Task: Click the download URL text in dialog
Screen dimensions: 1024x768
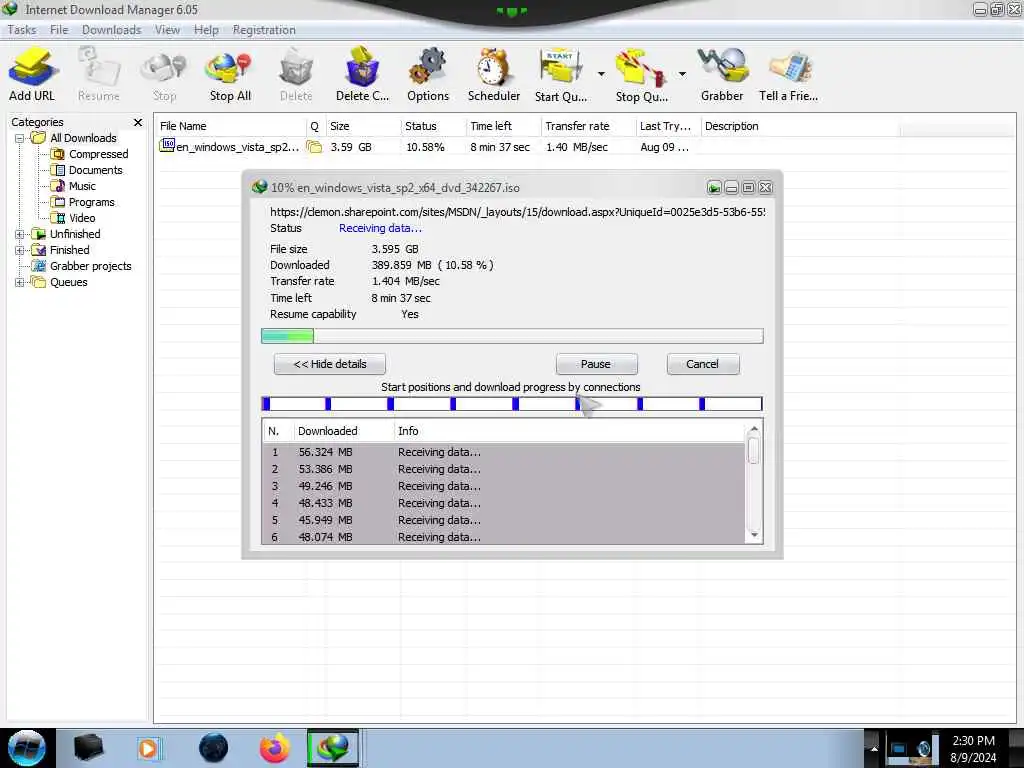Action: 517,212
